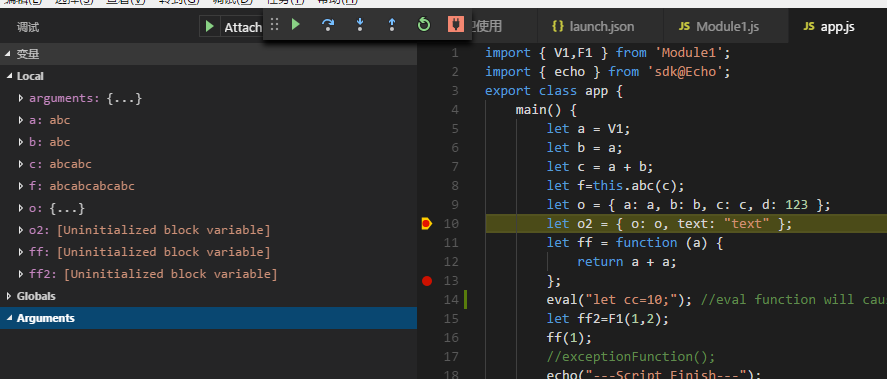Click class name app on line 3
This screenshot has height=379, width=887.
click(596, 91)
